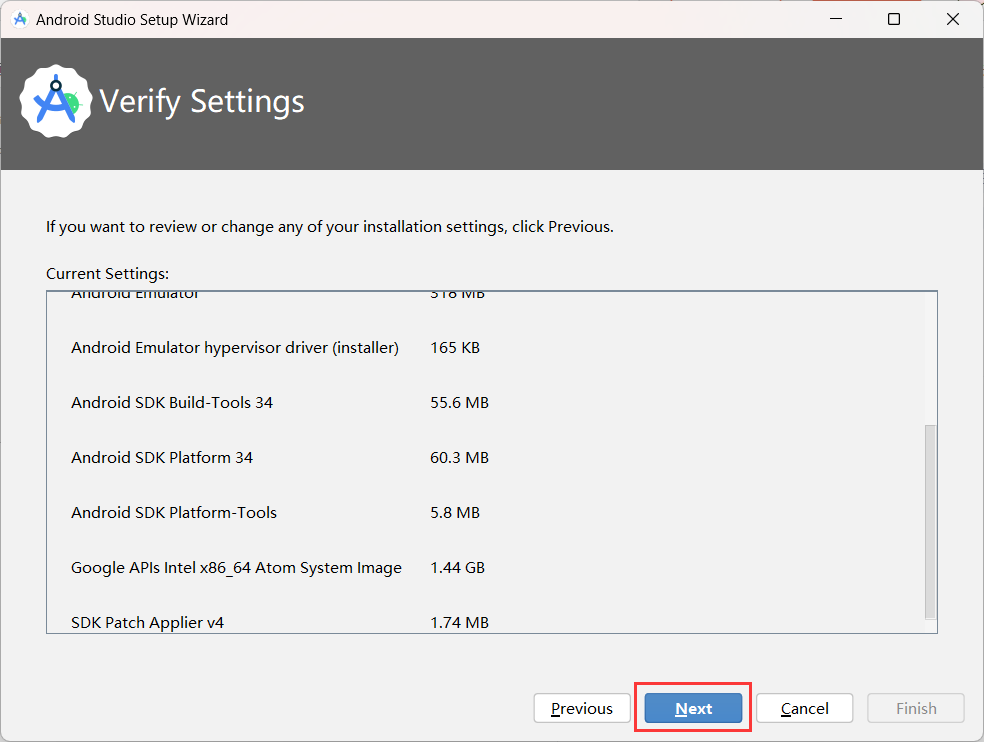Click the Android Studio logo in the header
The height and width of the screenshot is (742, 984).
point(56,101)
